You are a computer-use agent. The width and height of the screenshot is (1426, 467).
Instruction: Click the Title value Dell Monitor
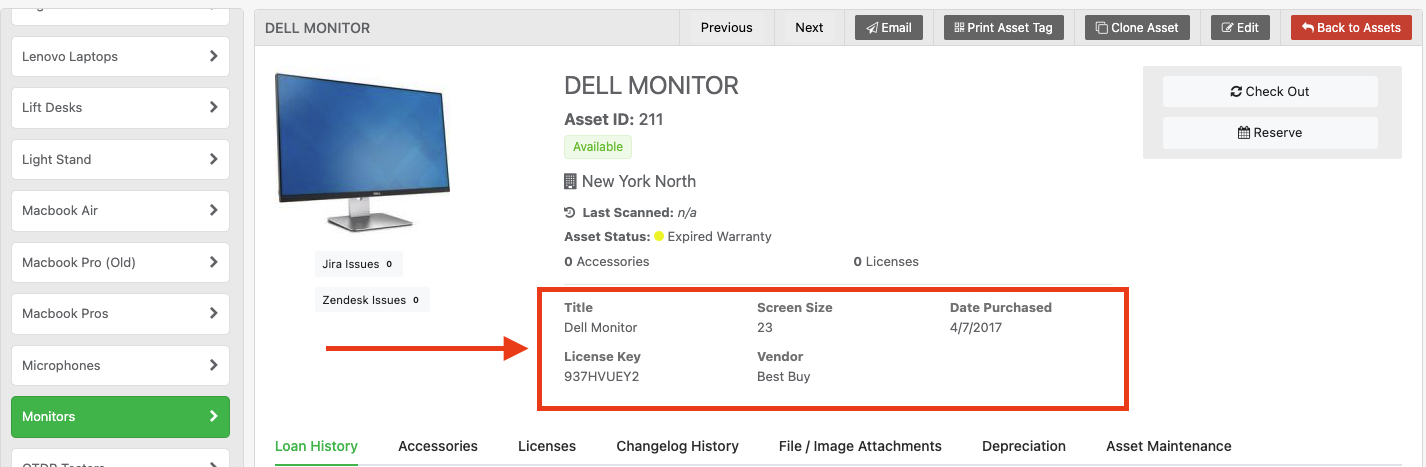(601, 327)
